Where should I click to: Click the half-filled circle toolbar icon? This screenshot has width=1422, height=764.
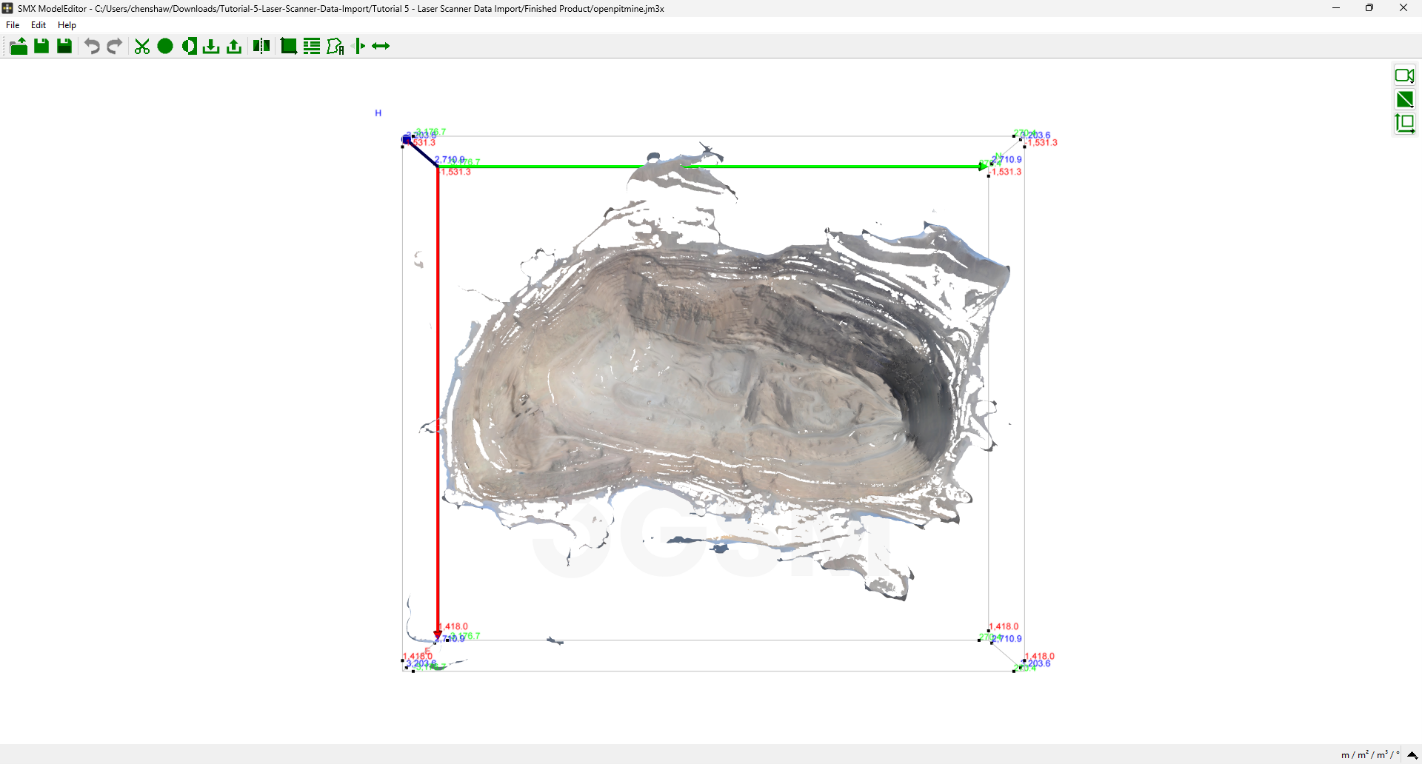(189, 46)
